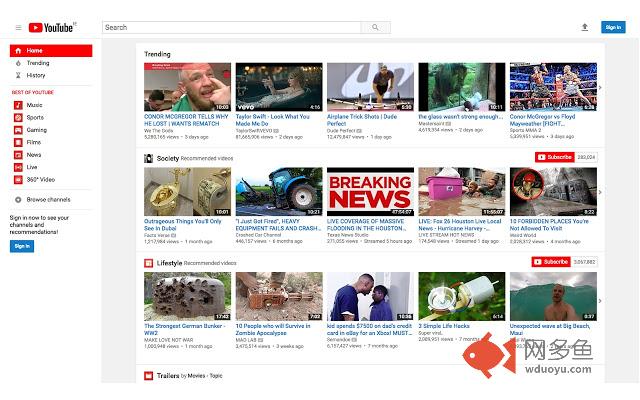Click into the Search field
Viewport: 640px width, 400px height.
coord(231,27)
